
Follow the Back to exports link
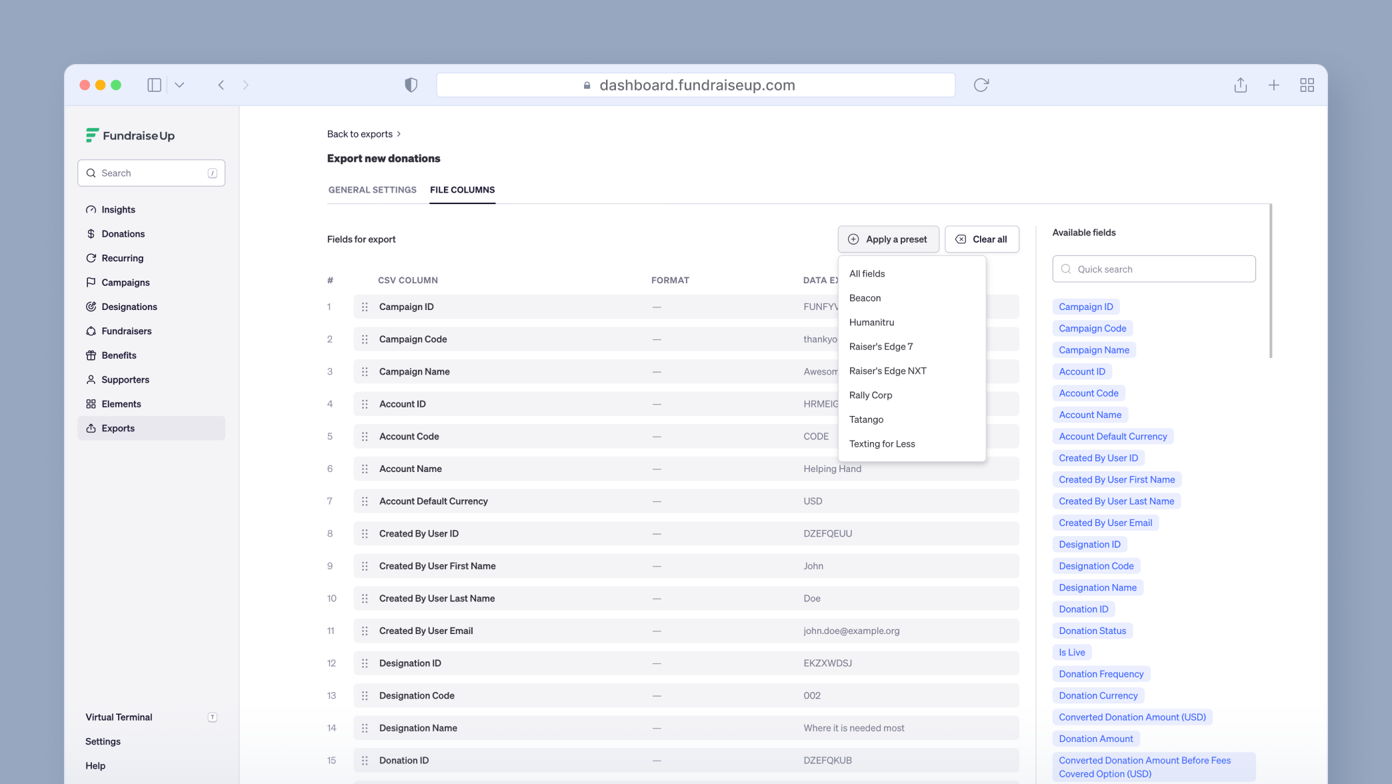359,134
